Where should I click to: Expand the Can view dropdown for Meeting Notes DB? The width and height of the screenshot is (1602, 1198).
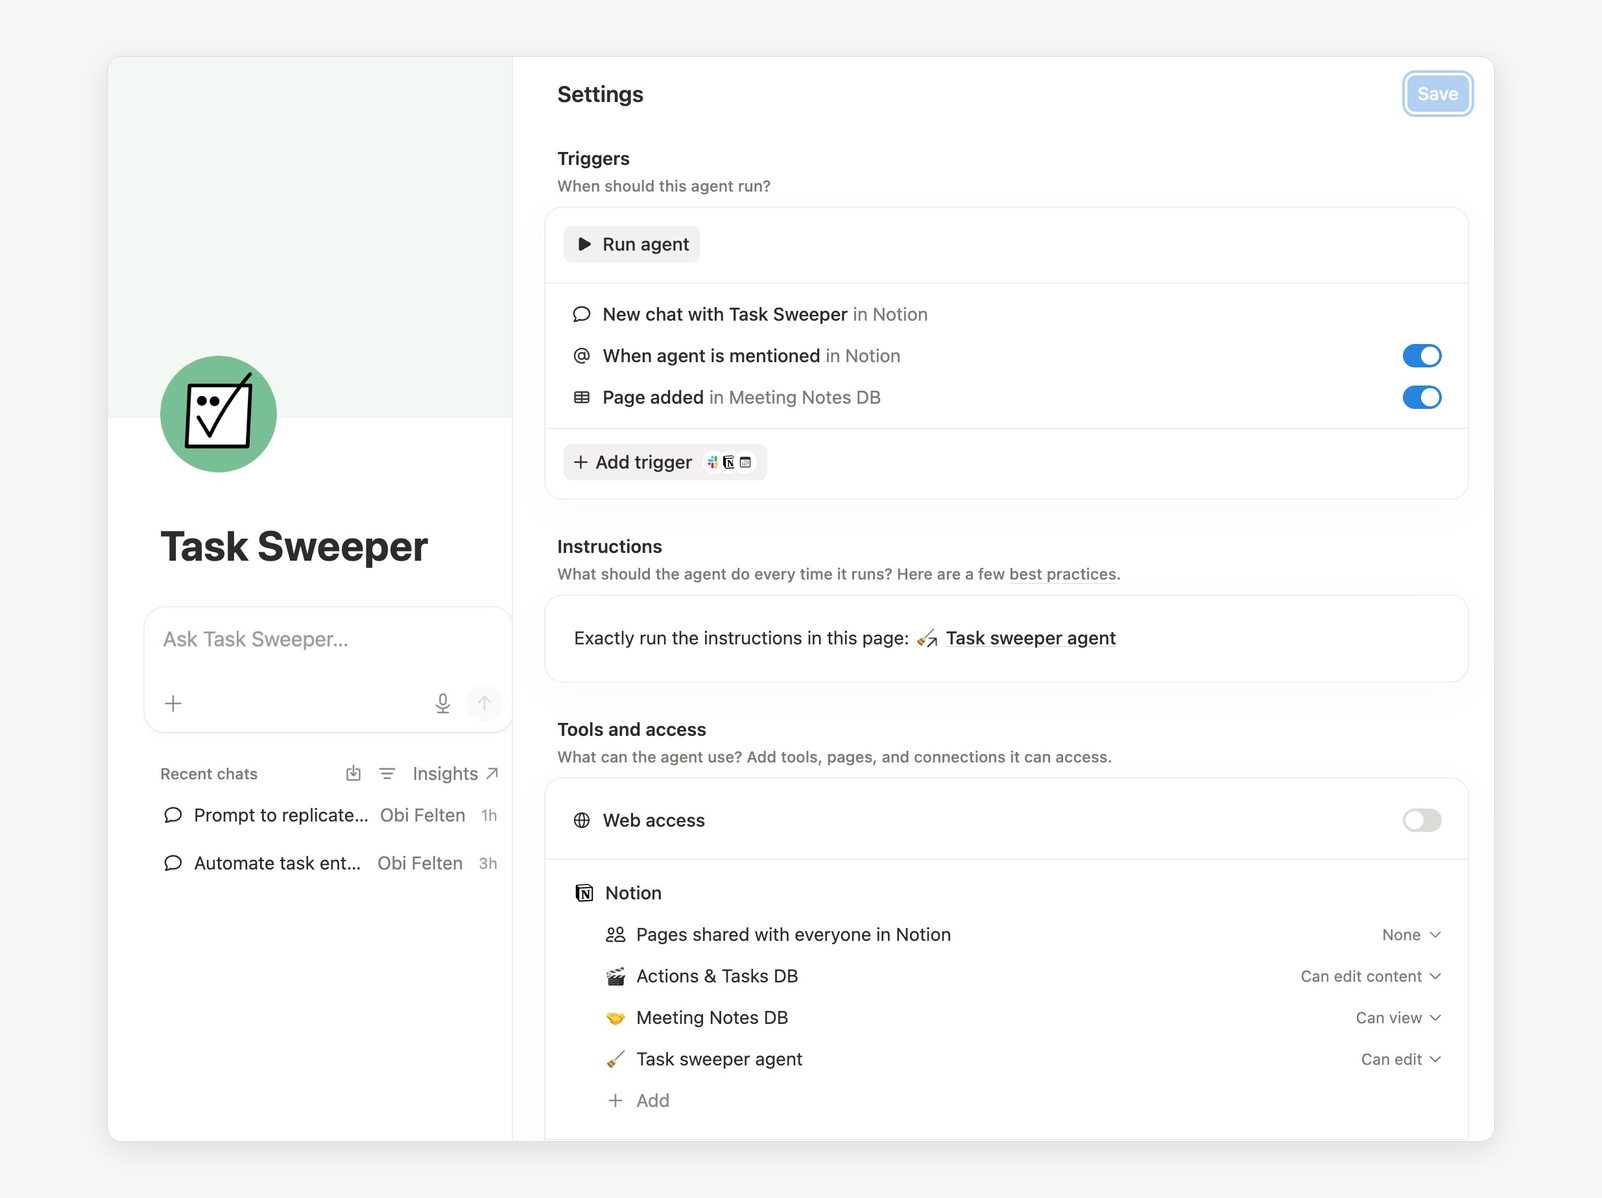(x=1398, y=1018)
